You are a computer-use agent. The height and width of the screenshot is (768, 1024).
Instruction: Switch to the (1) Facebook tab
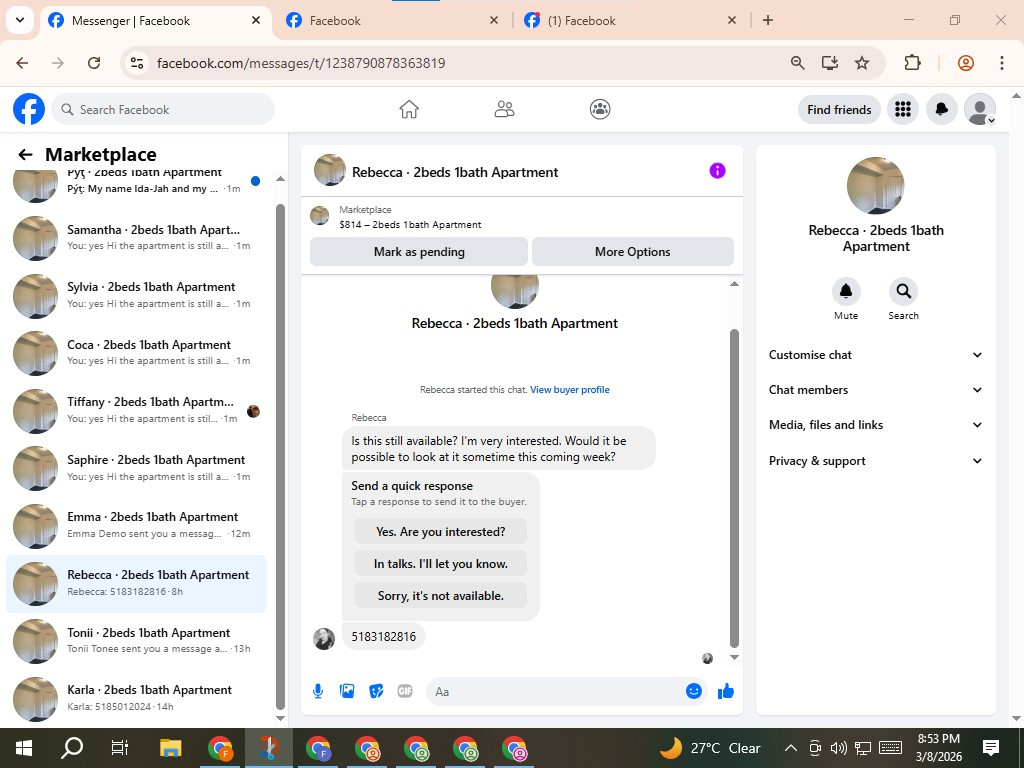(x=630, y=21)
